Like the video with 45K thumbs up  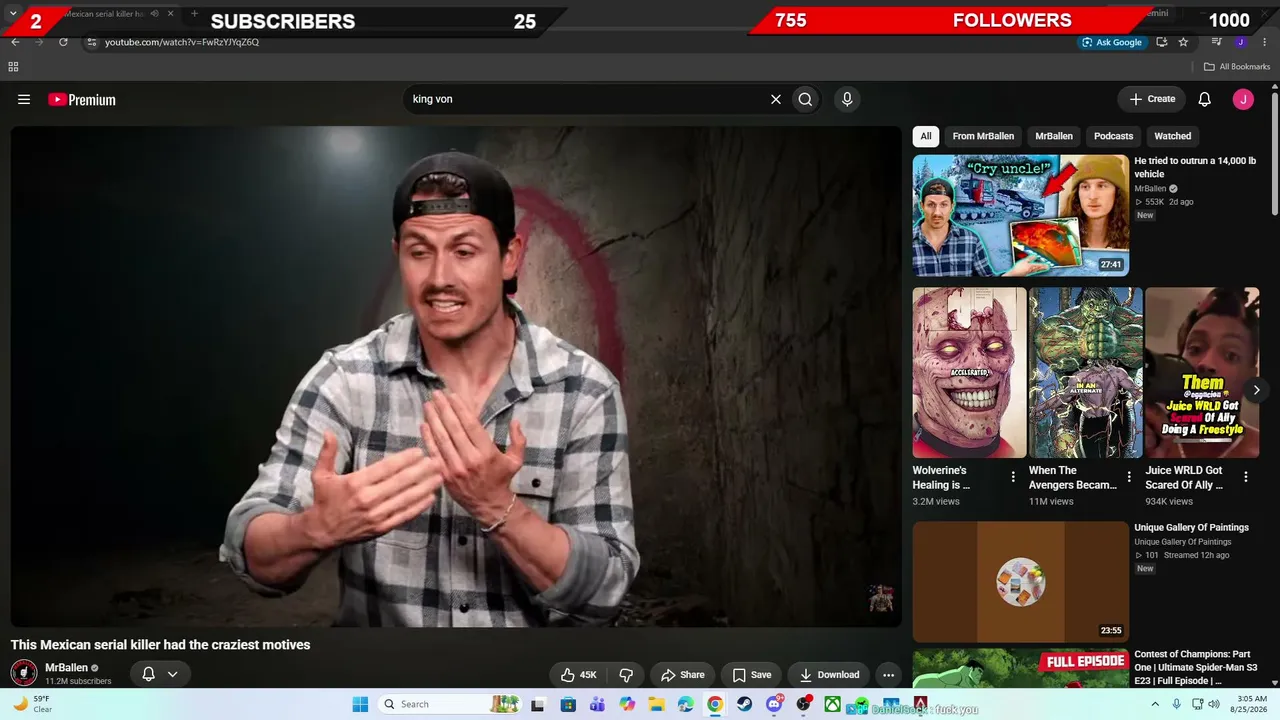pos(578,675)
